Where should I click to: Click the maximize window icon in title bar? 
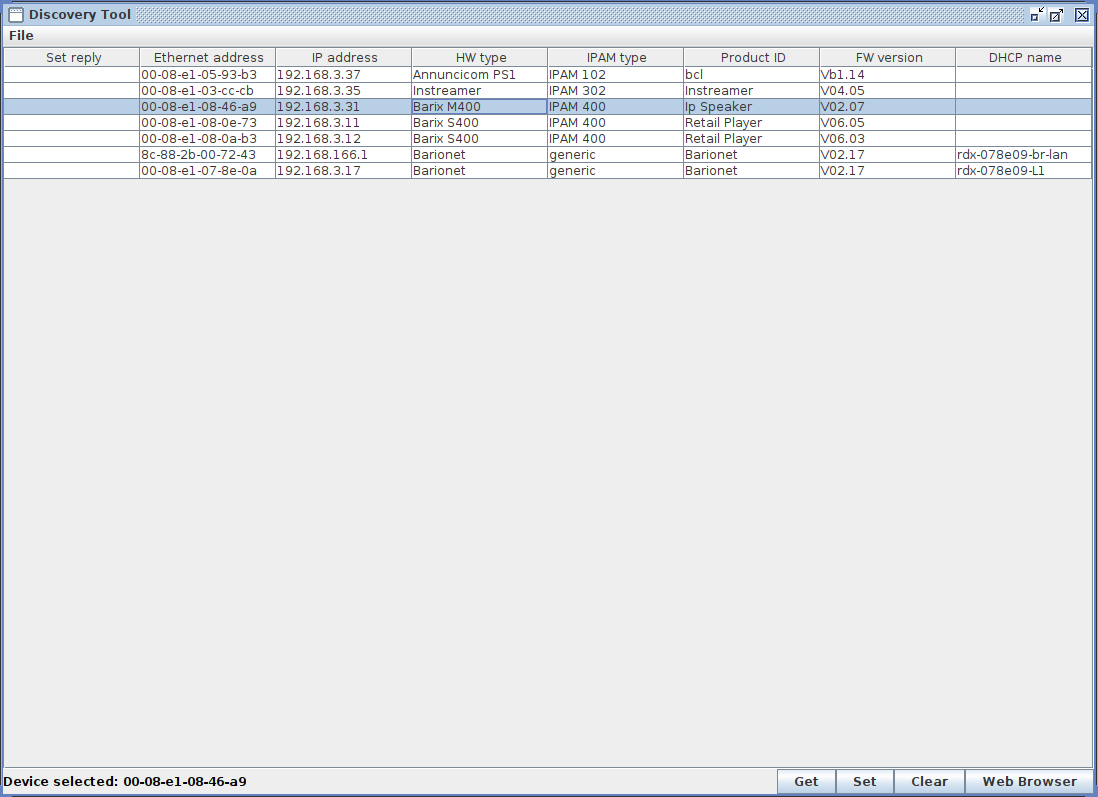pyautogui.click(x=1057, y=15)
